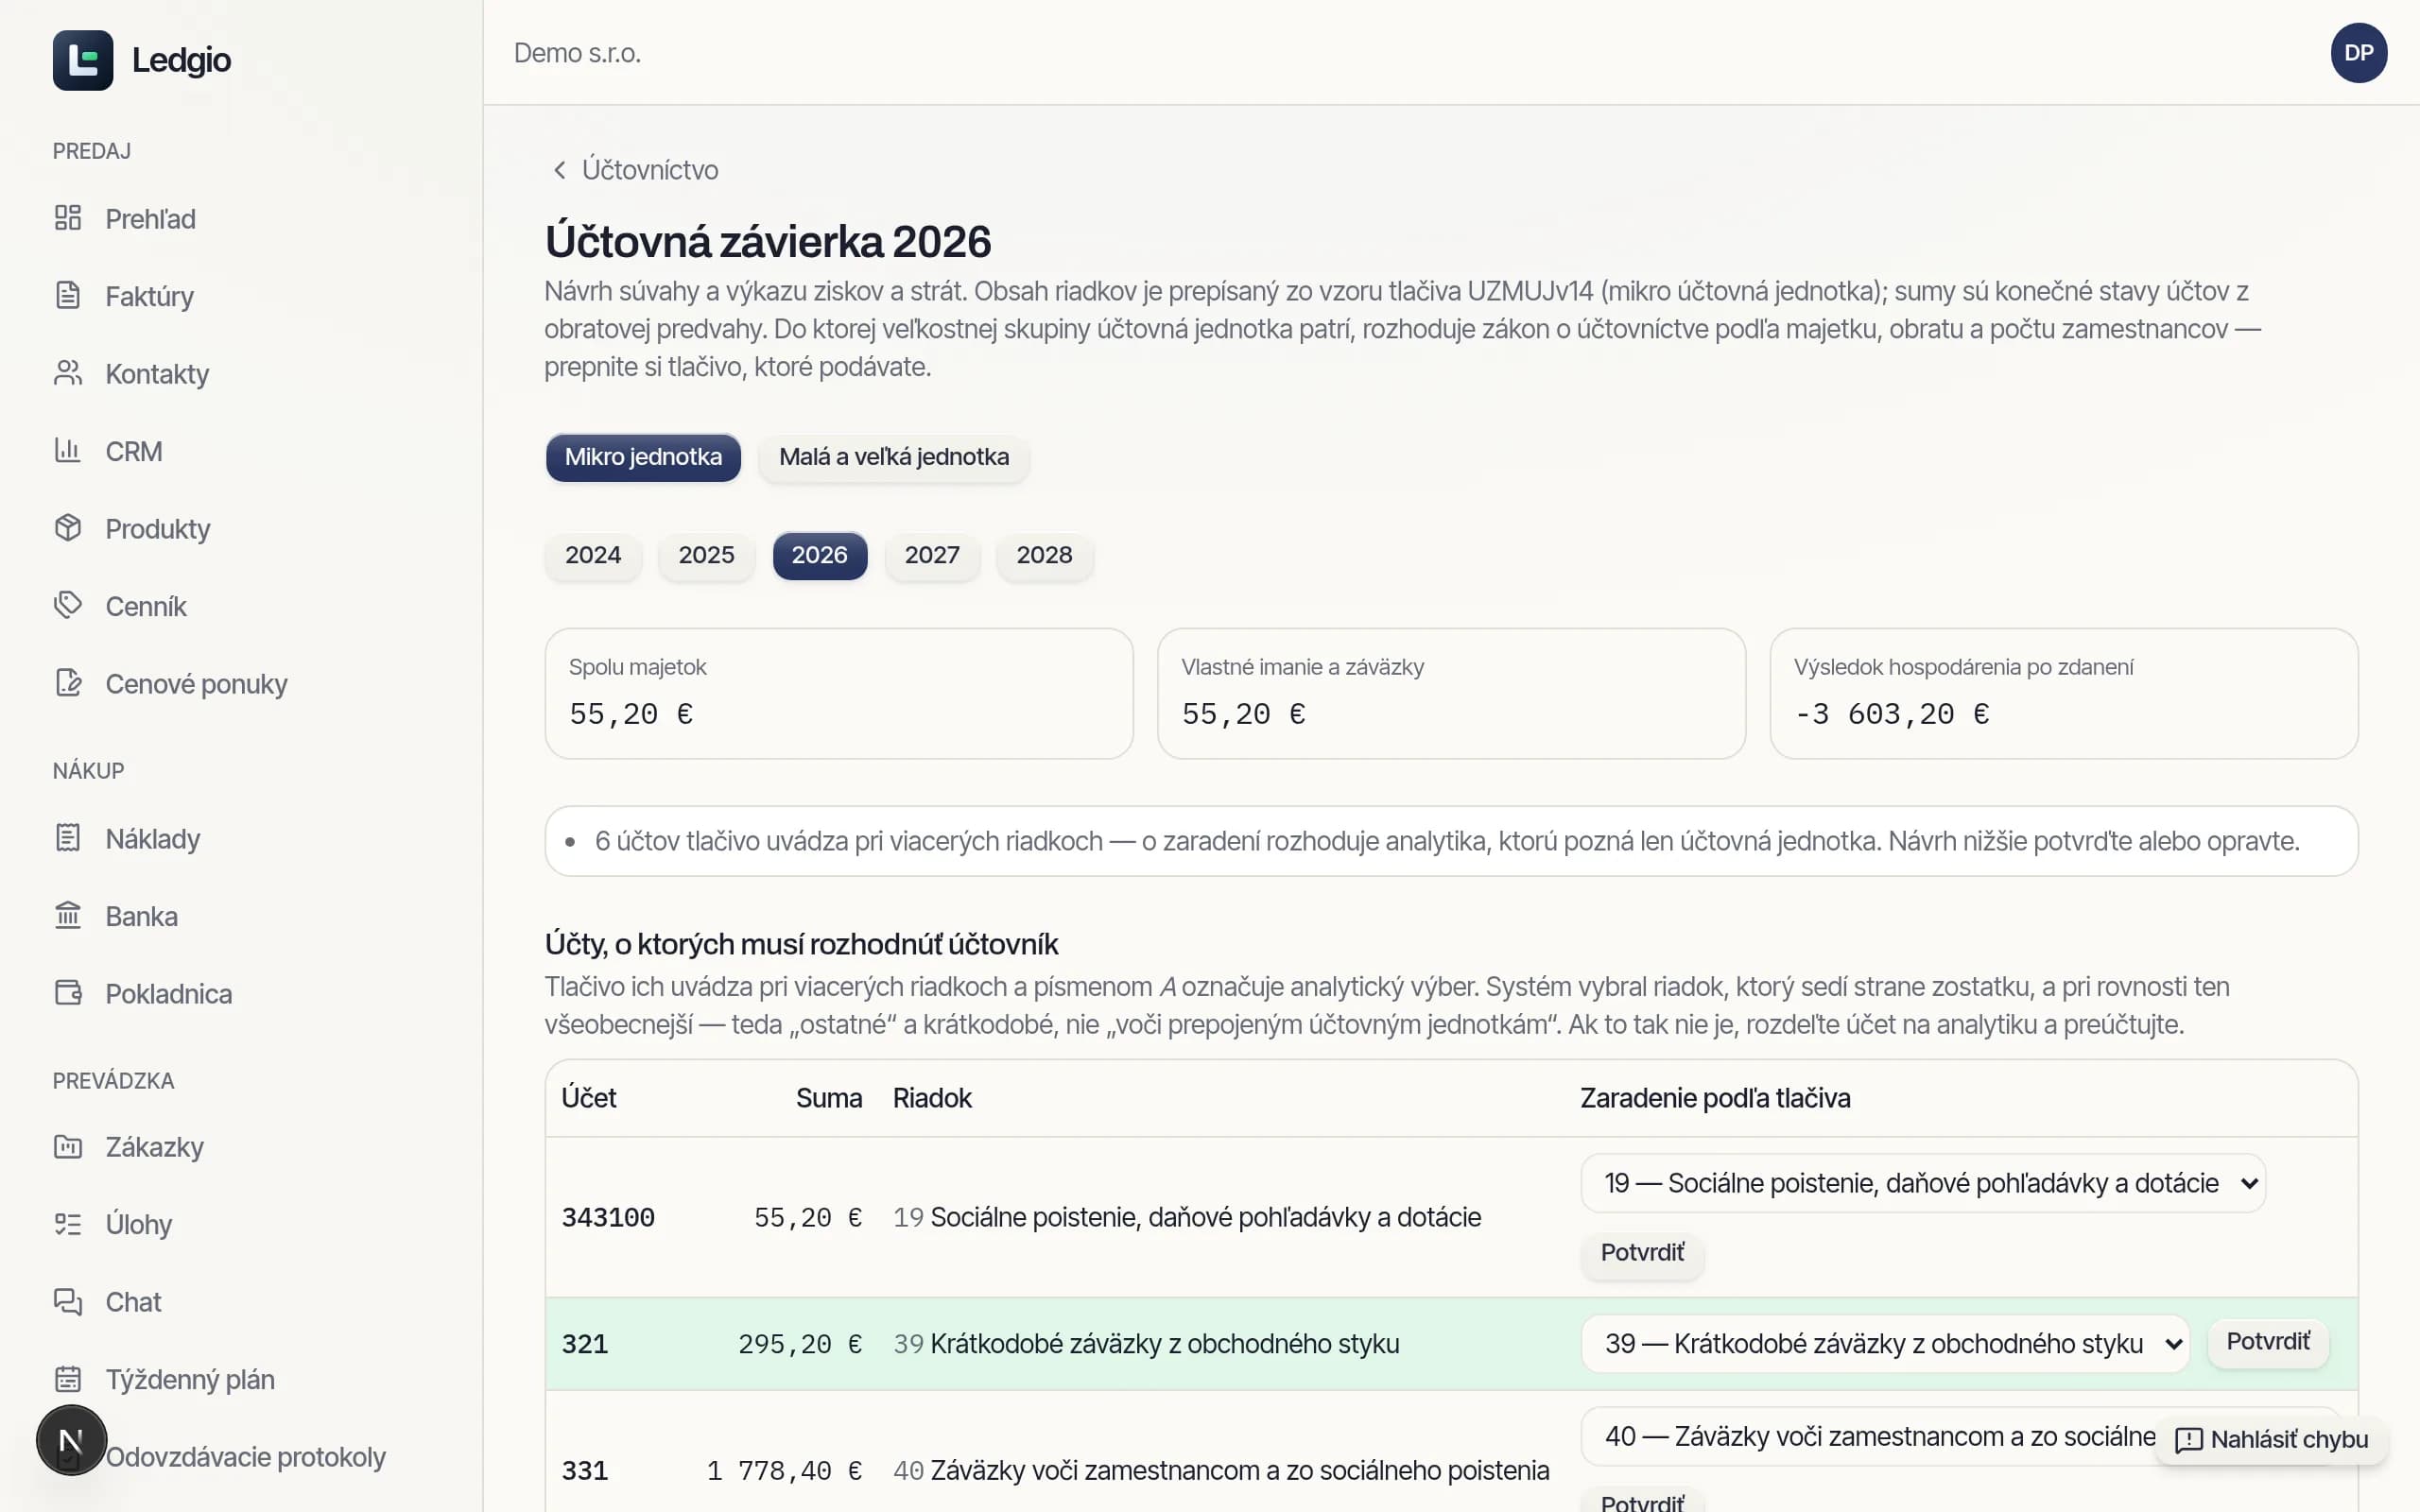The height and width of the screenshot is (1512, 2420).
Task: Open row dropdown for account 343100
Action: pos(1923,1183)
